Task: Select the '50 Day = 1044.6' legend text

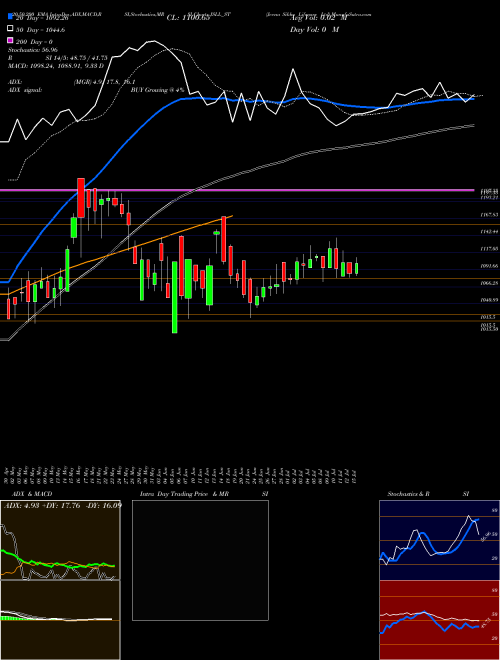Action: click(40, 30)
